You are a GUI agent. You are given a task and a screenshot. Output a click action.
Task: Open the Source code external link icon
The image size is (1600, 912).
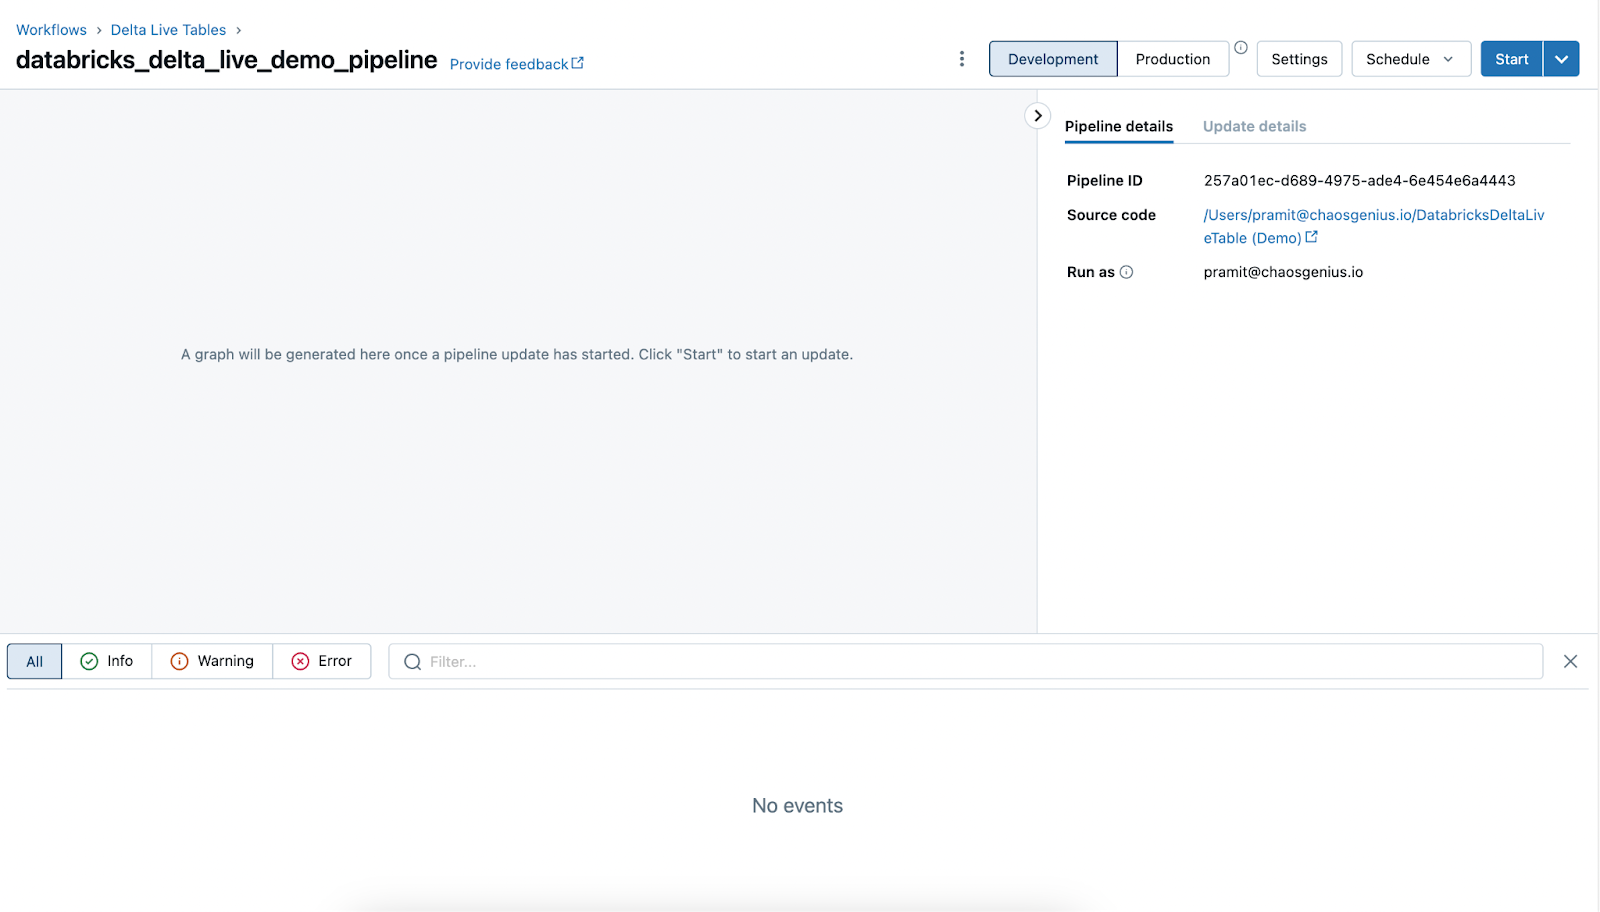1311,238
